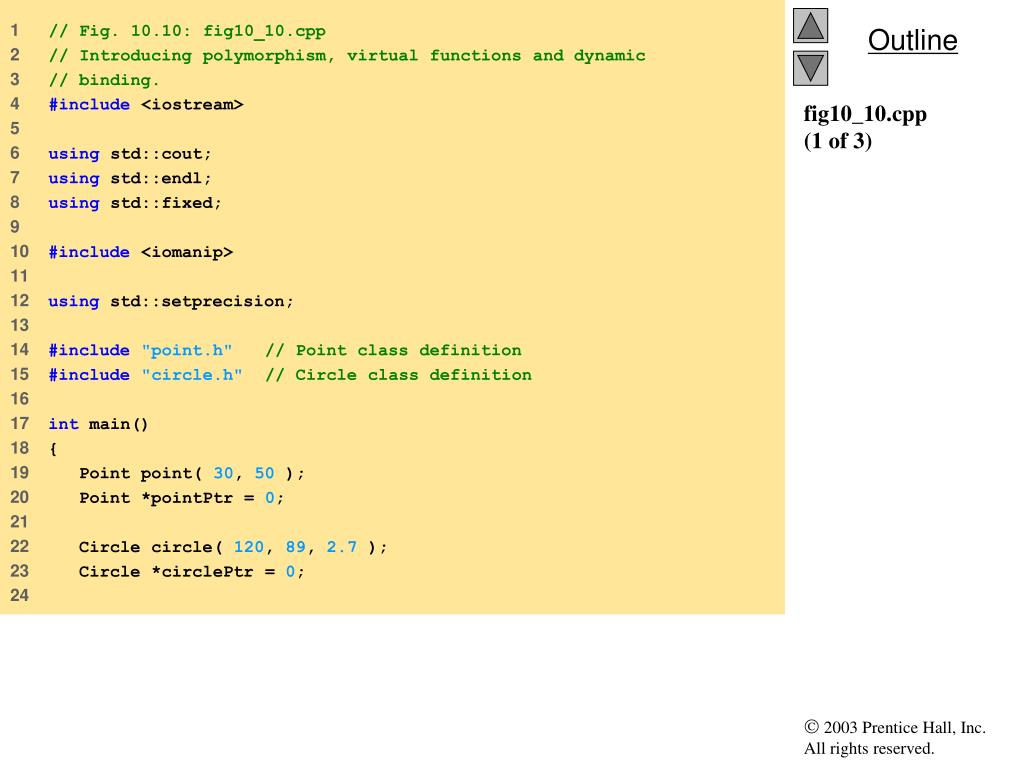Viewport: 1024px width, 768px height.
Task: Click the up arrow navigation icon
Action: 810,25
